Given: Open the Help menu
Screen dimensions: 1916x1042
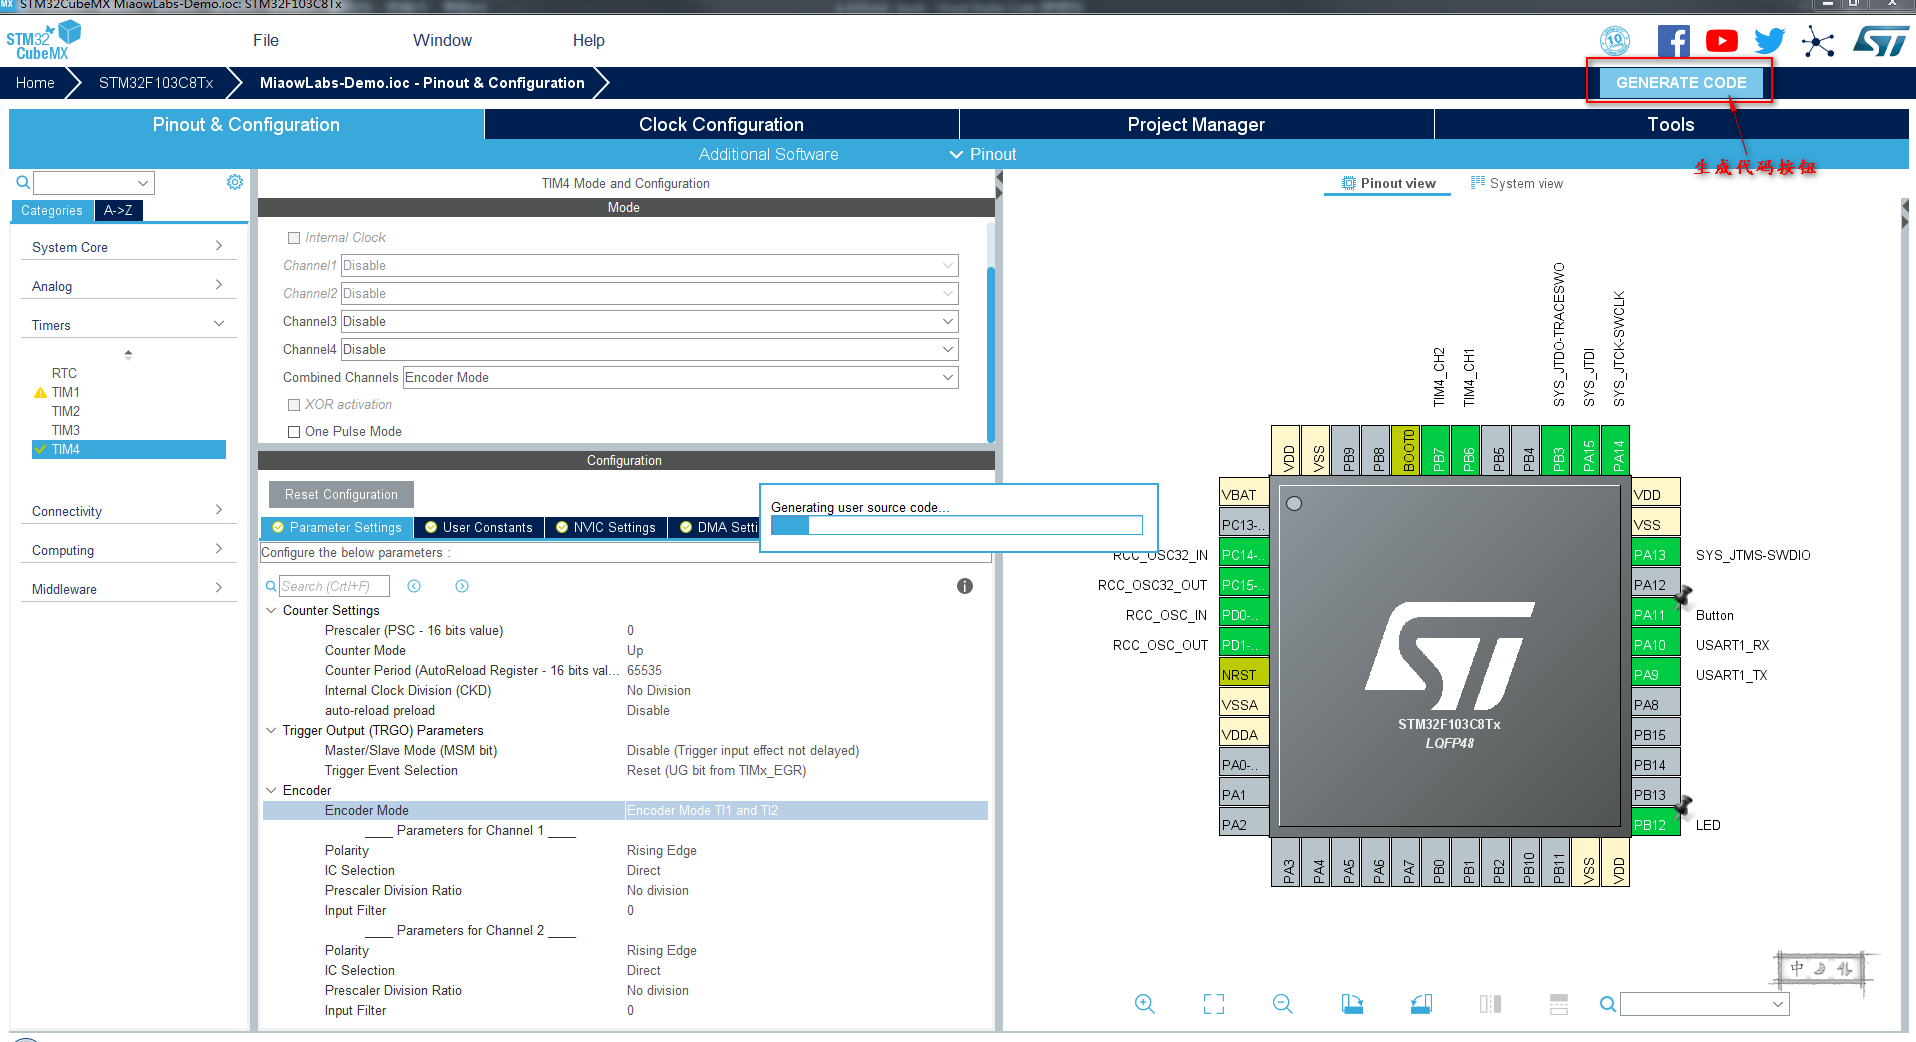Looking at the screenshot, I should tap(588, 41).
